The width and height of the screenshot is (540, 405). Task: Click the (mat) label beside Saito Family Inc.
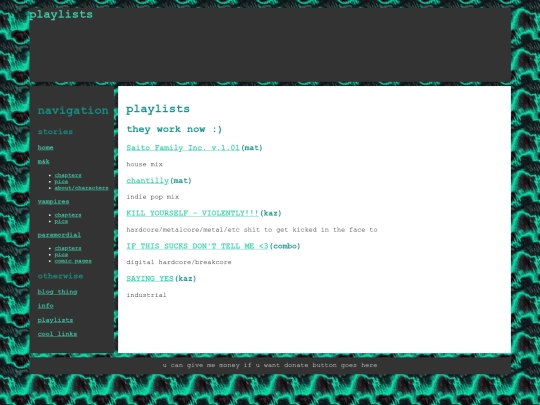coord(252,148)
